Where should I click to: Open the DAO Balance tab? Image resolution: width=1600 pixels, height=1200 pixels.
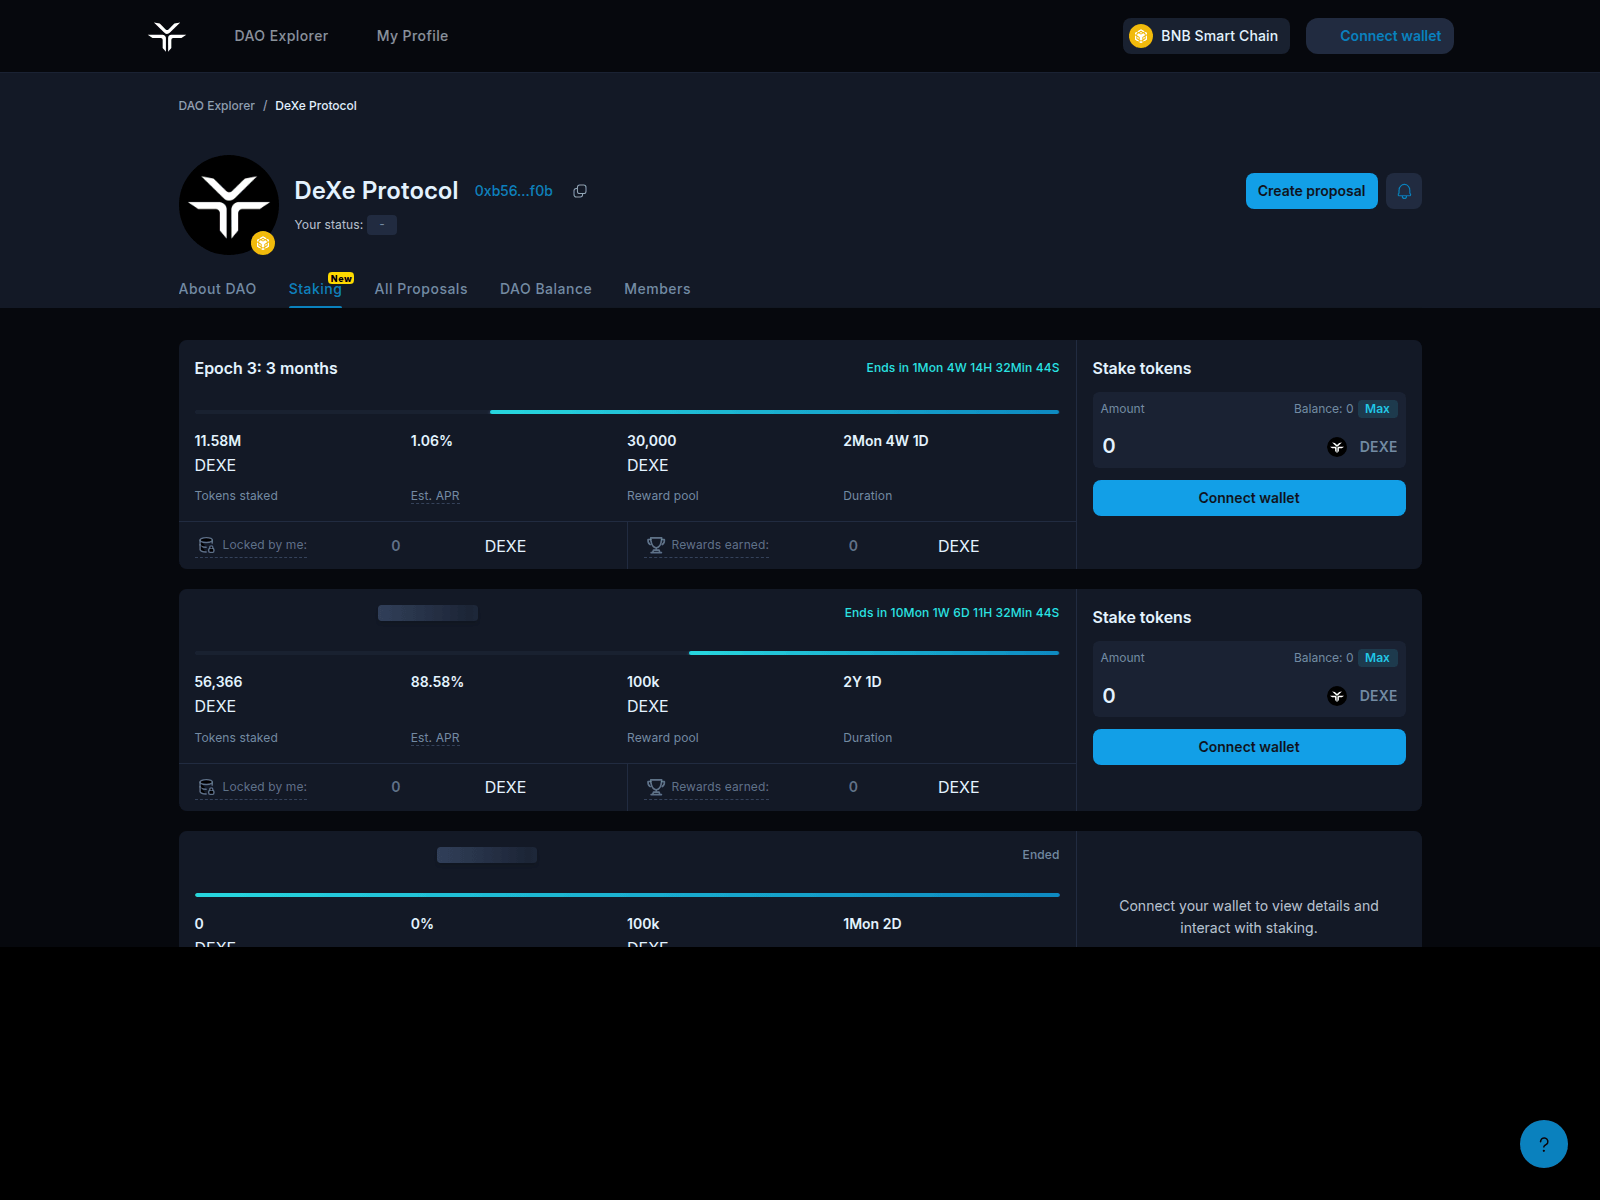coord(546,289)
